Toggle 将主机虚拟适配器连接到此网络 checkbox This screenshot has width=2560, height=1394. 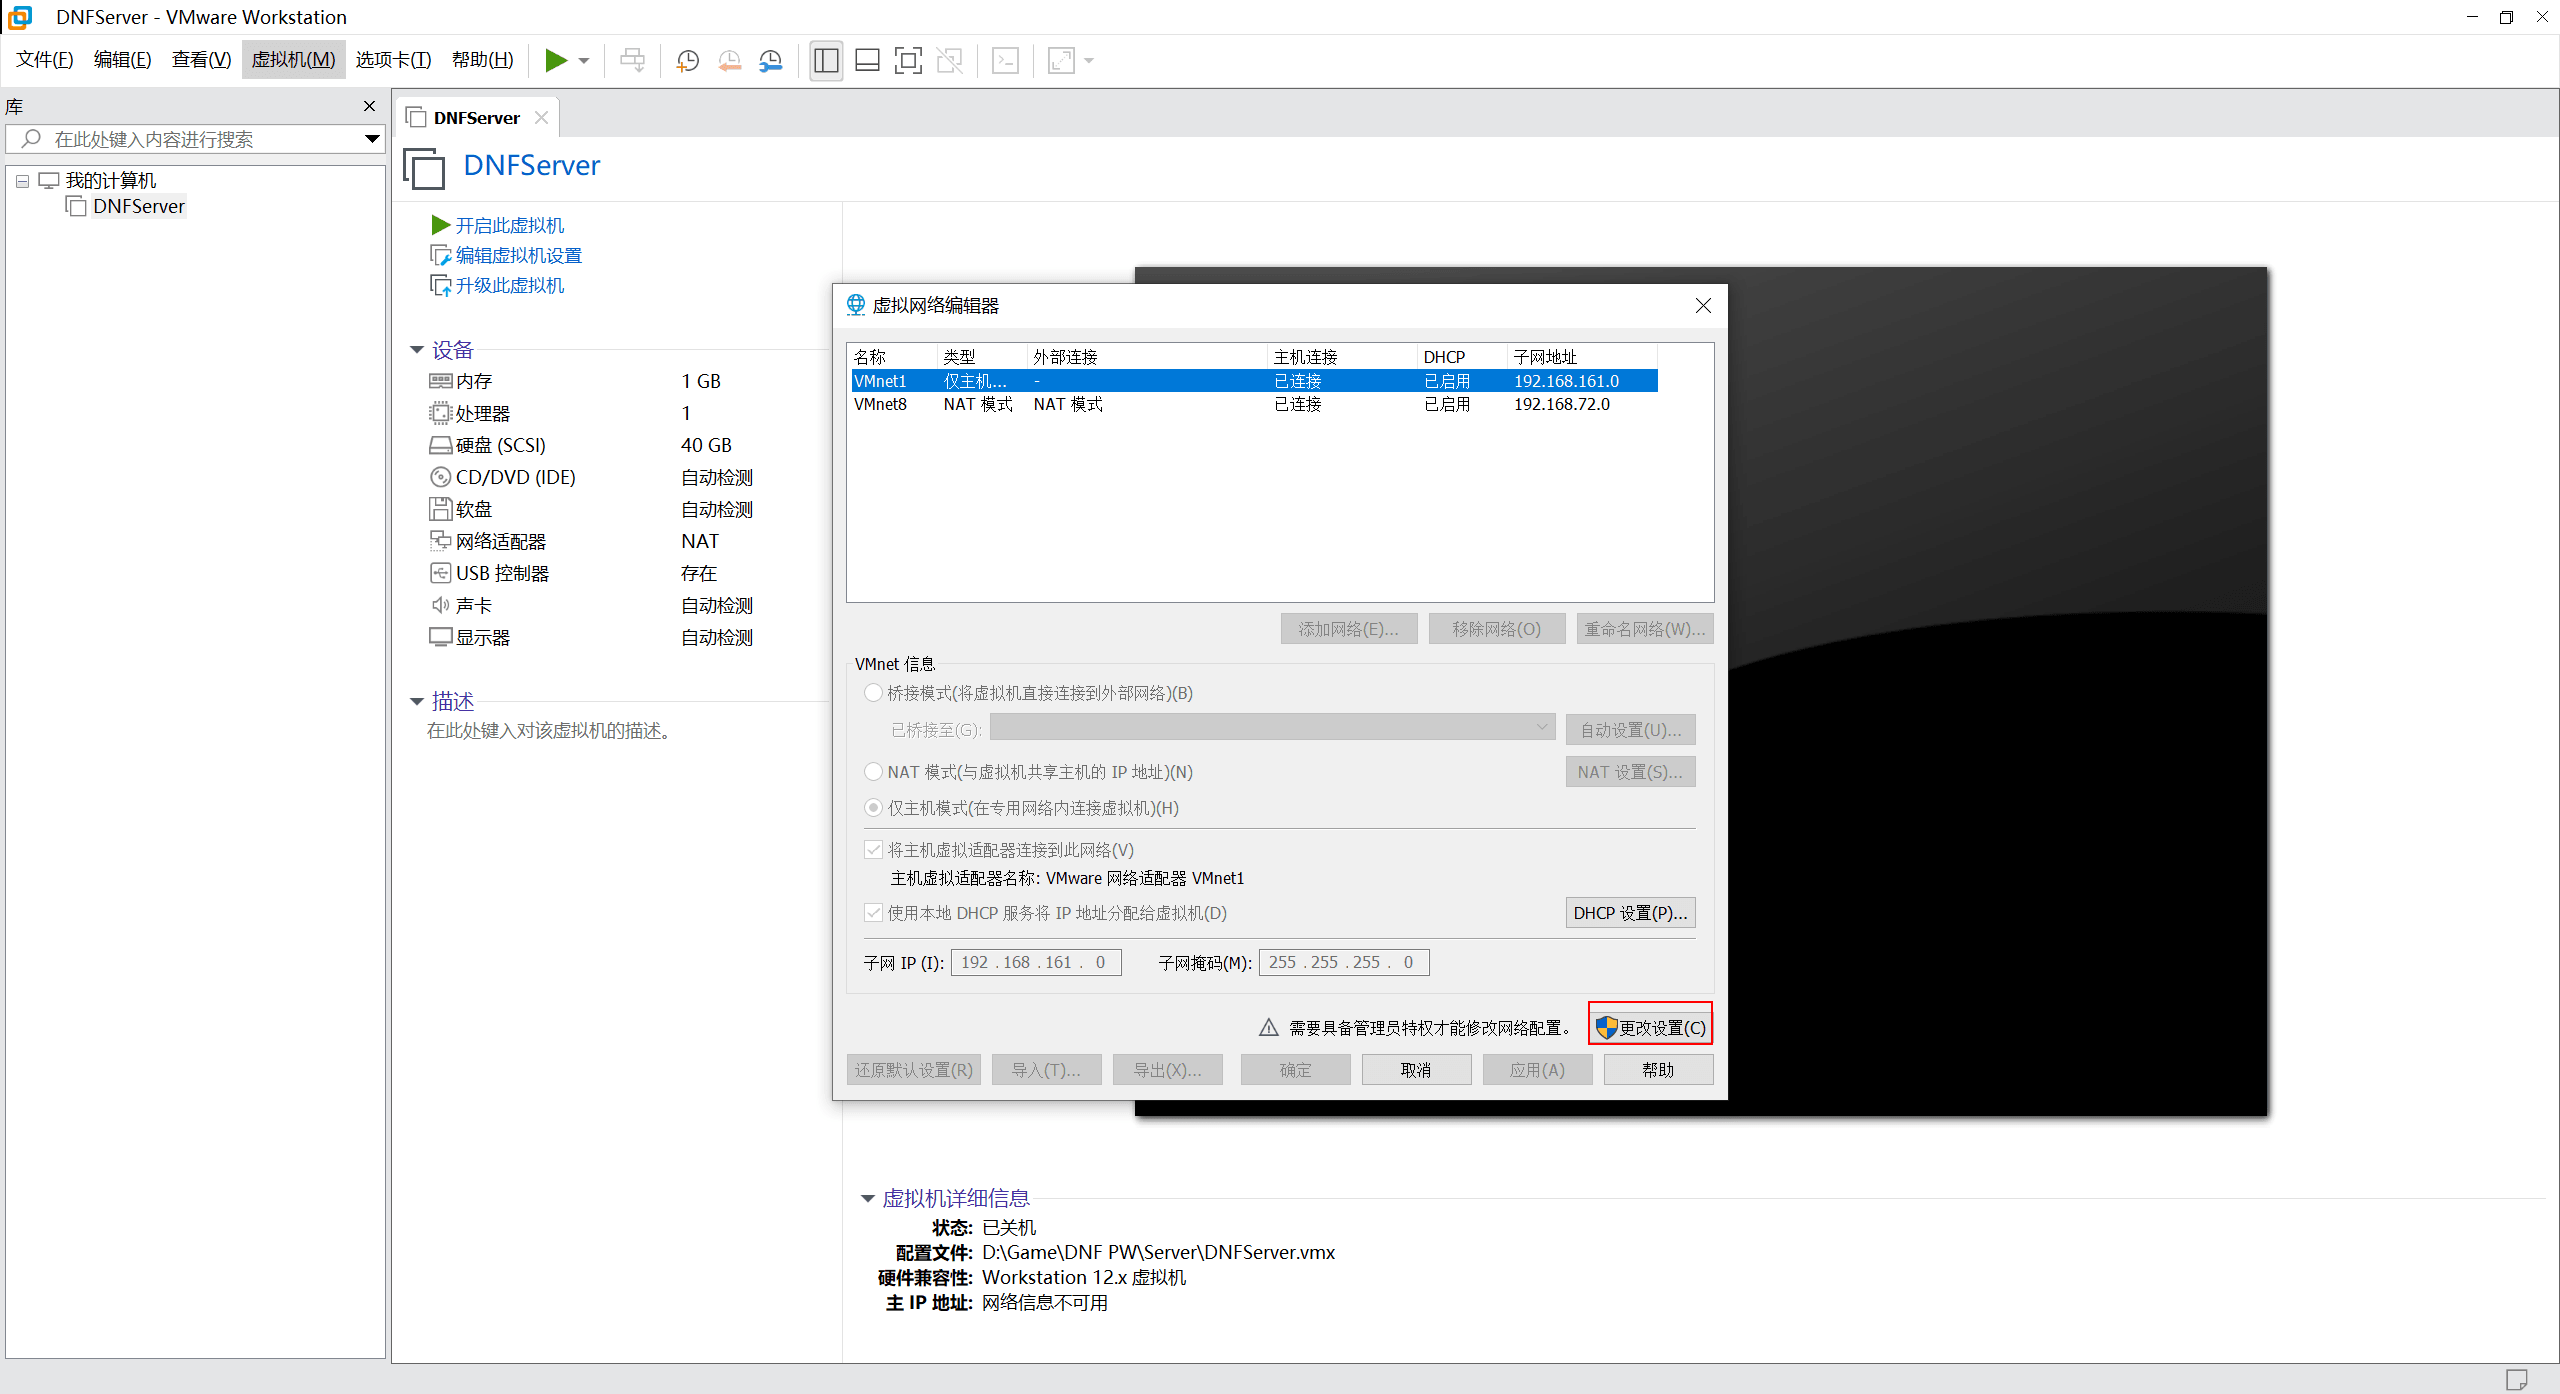[x=874, y=850]
